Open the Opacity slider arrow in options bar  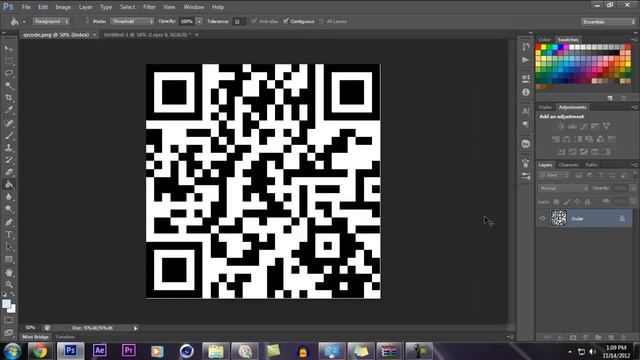coord(199,21)
